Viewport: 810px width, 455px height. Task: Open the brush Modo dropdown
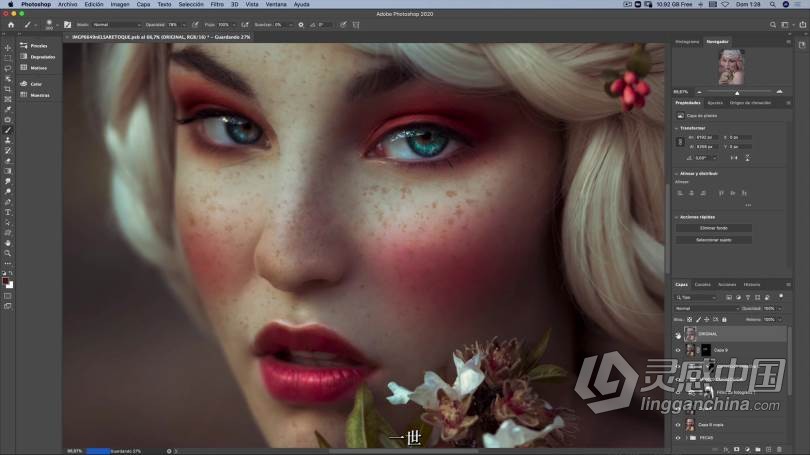(117, 25)
